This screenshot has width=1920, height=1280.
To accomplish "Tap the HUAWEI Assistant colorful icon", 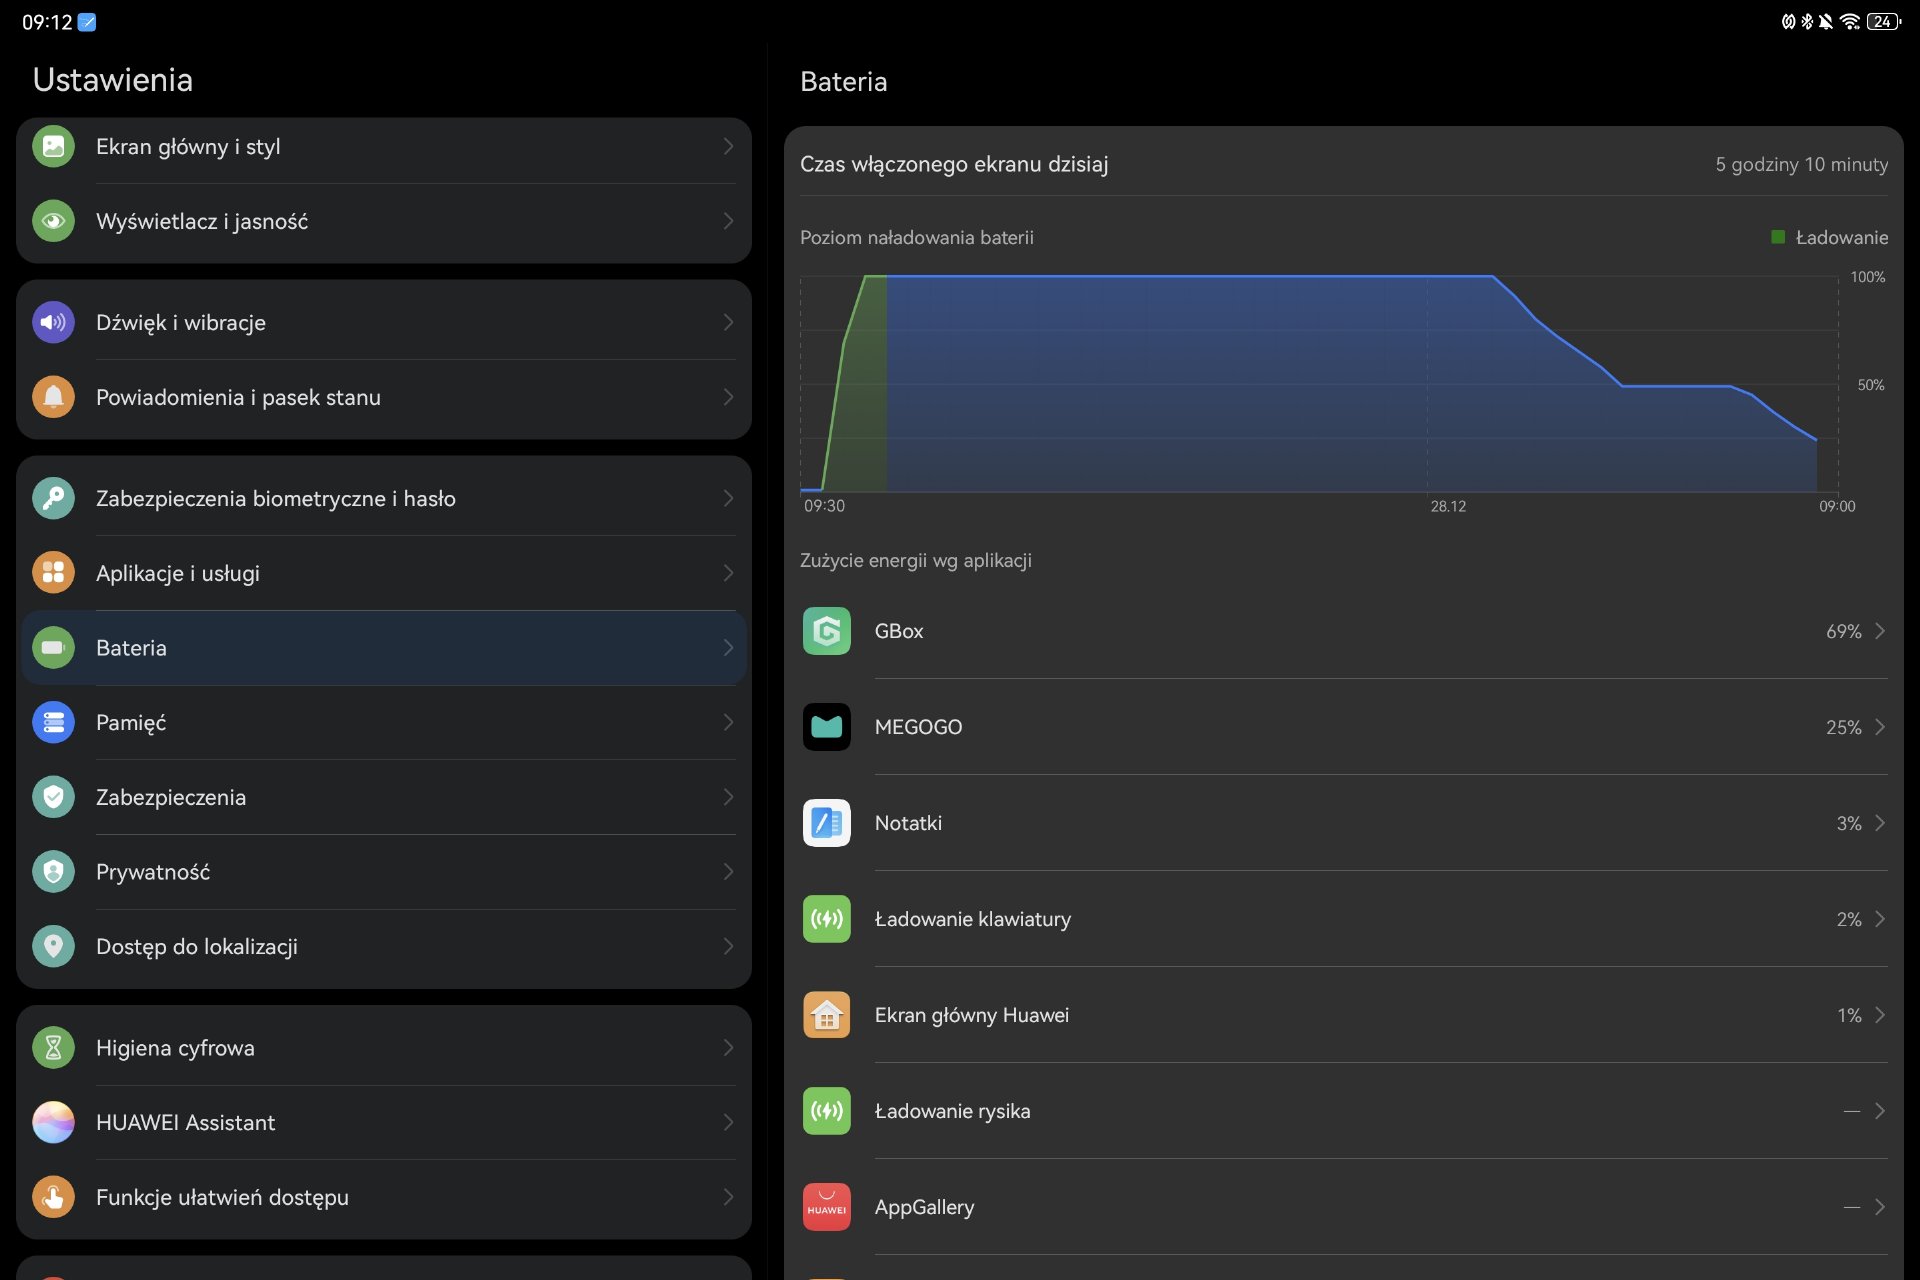I will pos(53,1122).
